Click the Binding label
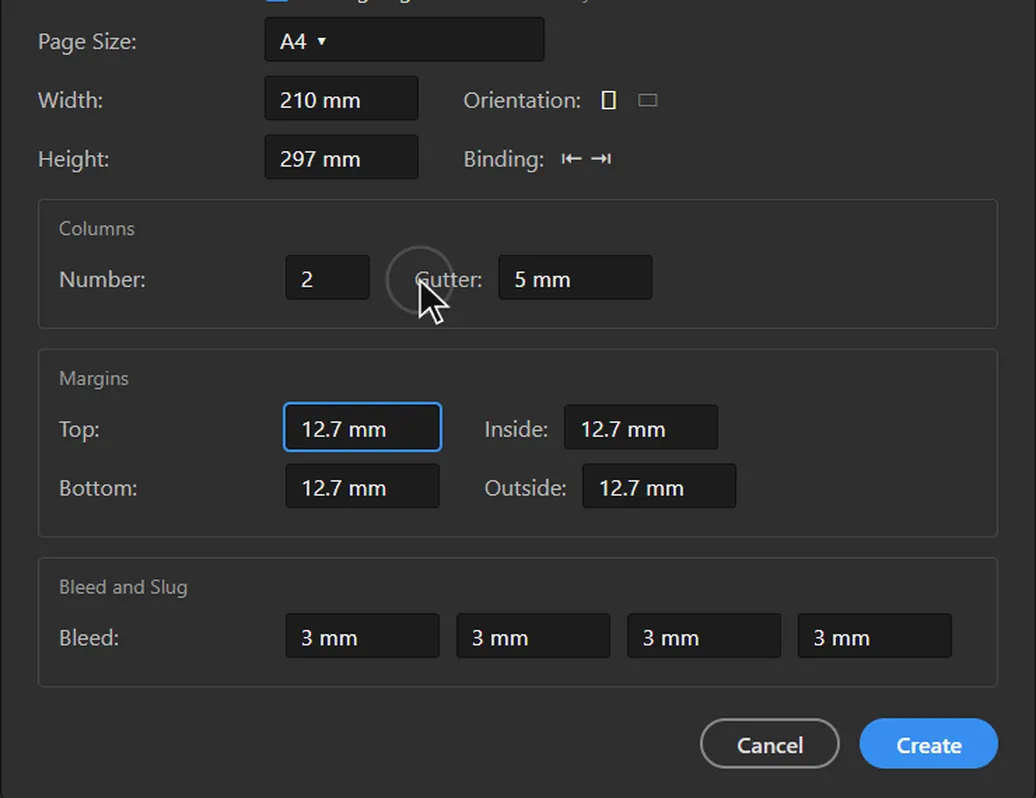The width and height of the screenshot is (1036, 798). (503, 159)
